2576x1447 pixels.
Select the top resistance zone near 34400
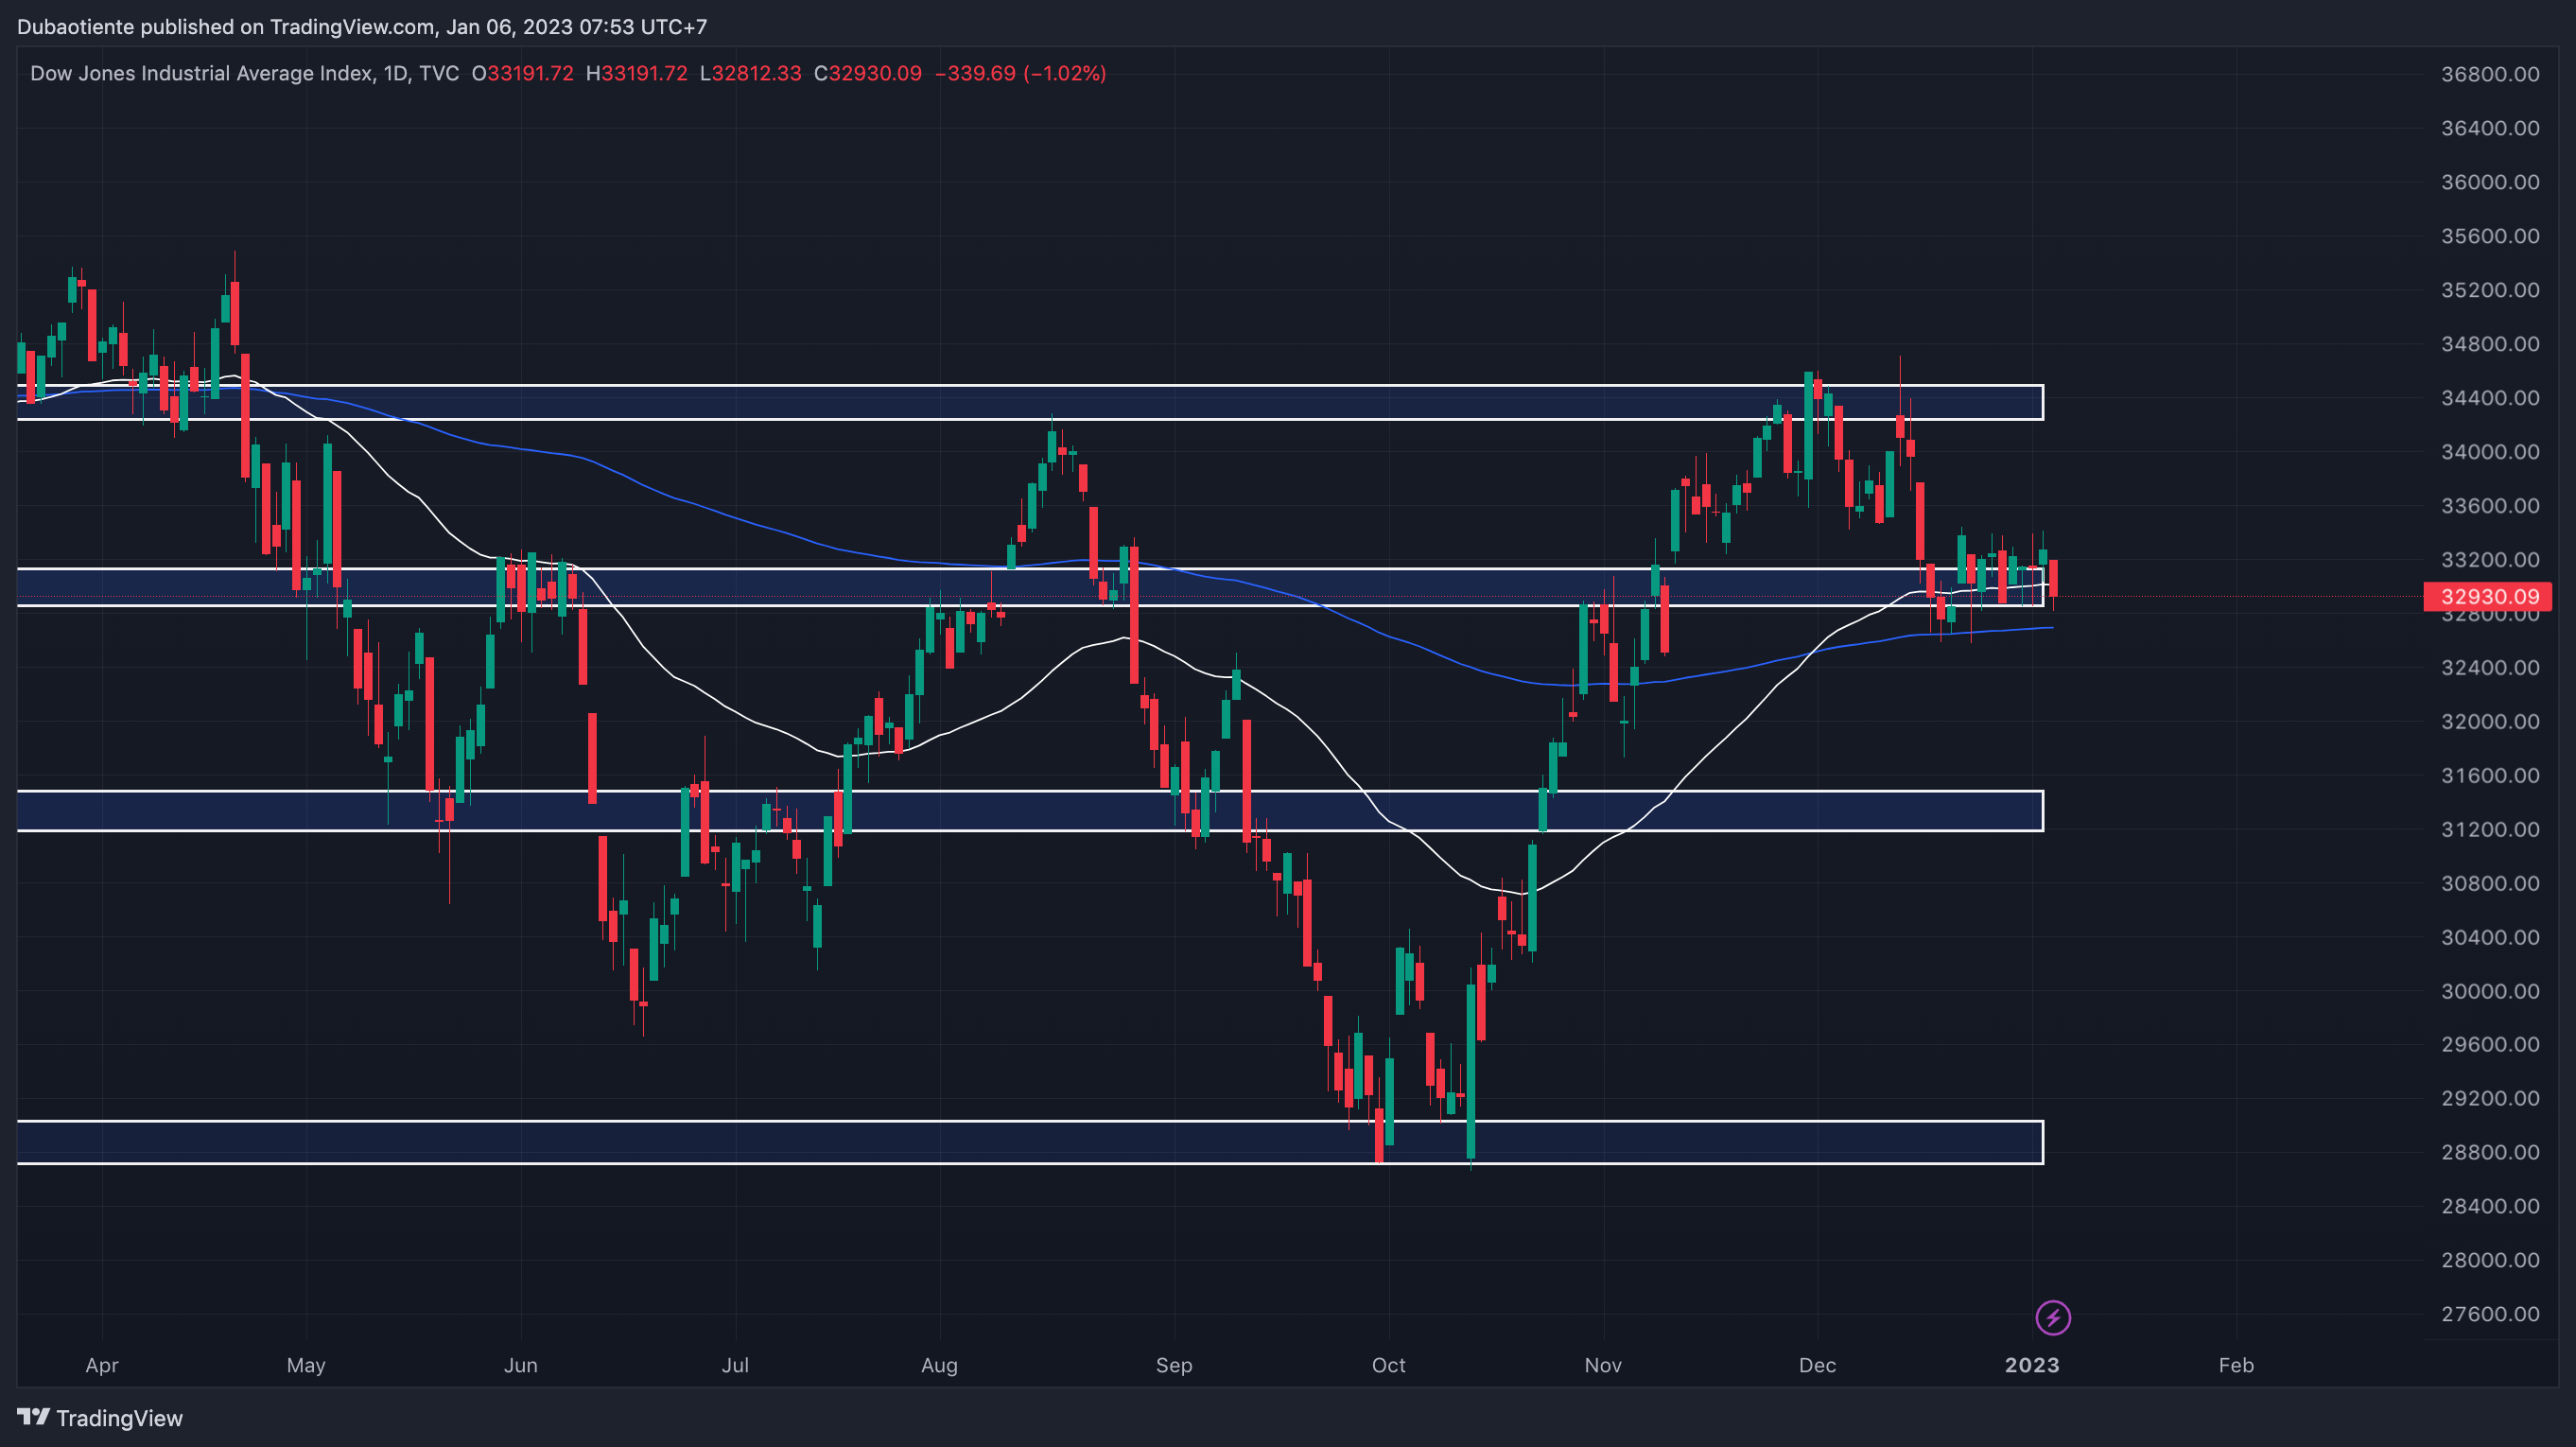[1031, 402]
